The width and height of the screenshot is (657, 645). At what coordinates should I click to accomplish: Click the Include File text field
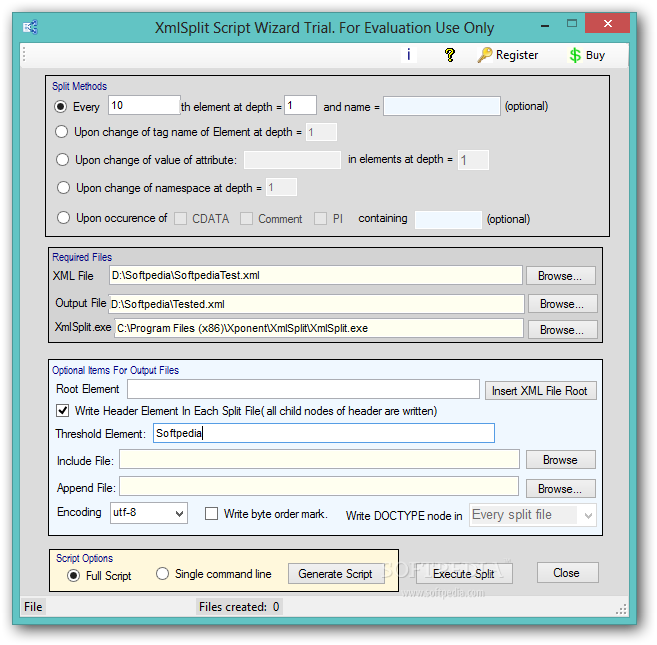(x=319, y=459)
